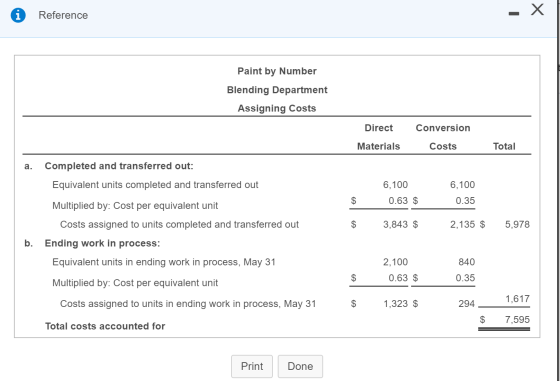
Task: Click the 294 conversion cost value
Action: click(x=467, y=304)
